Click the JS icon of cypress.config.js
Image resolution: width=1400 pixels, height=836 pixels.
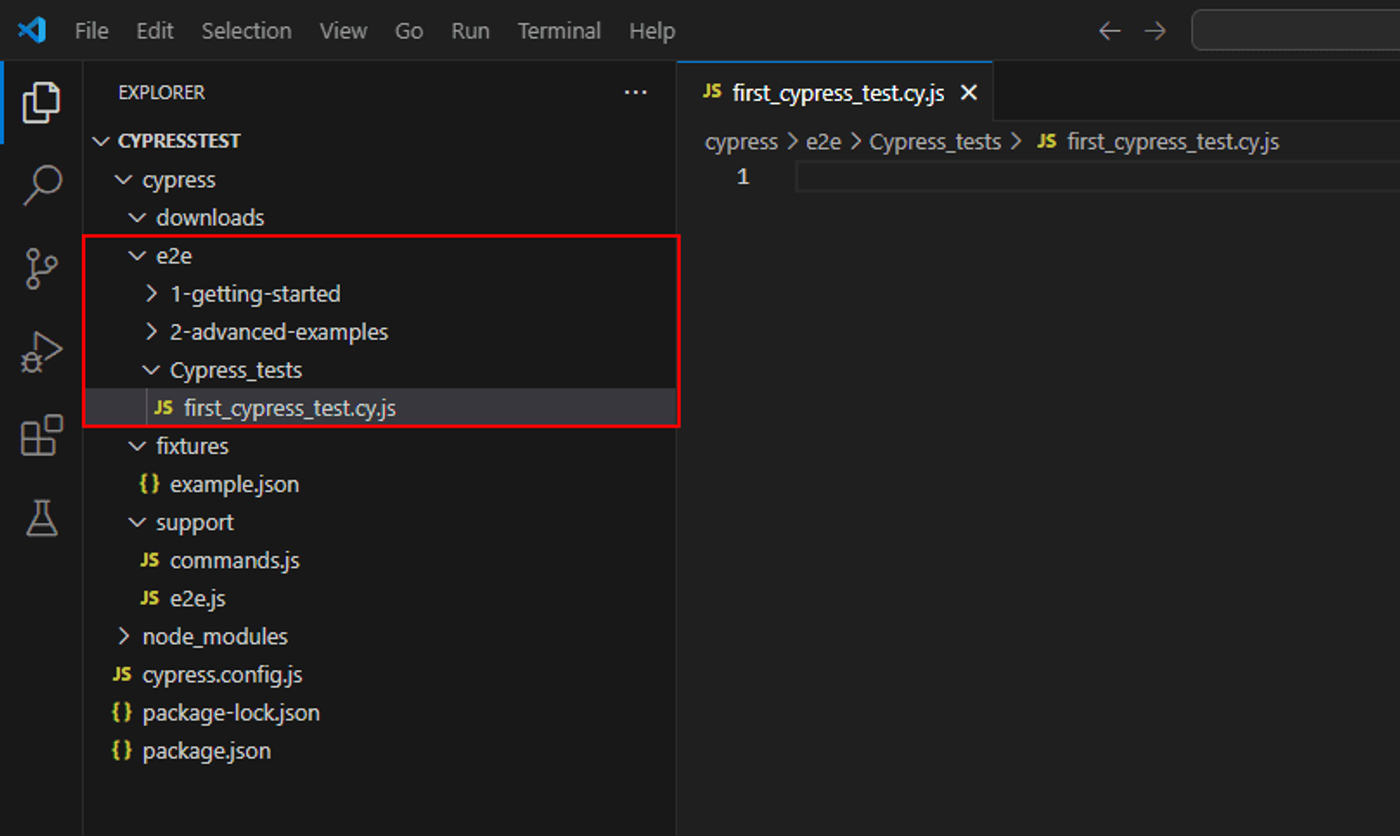[122, 675]
